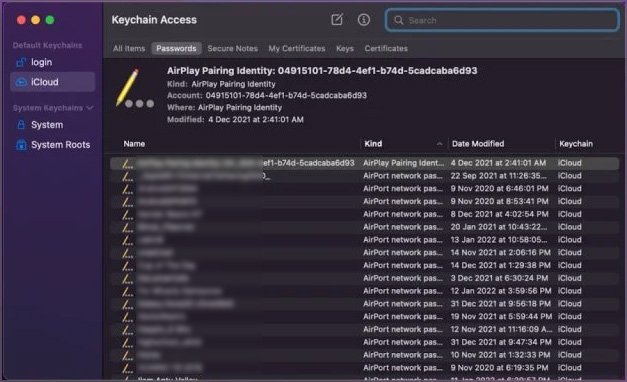This screenshot has width=627, height=382.
Task: Select the row modified 14 Dec 2021
Action: click(x=364, y=265)
